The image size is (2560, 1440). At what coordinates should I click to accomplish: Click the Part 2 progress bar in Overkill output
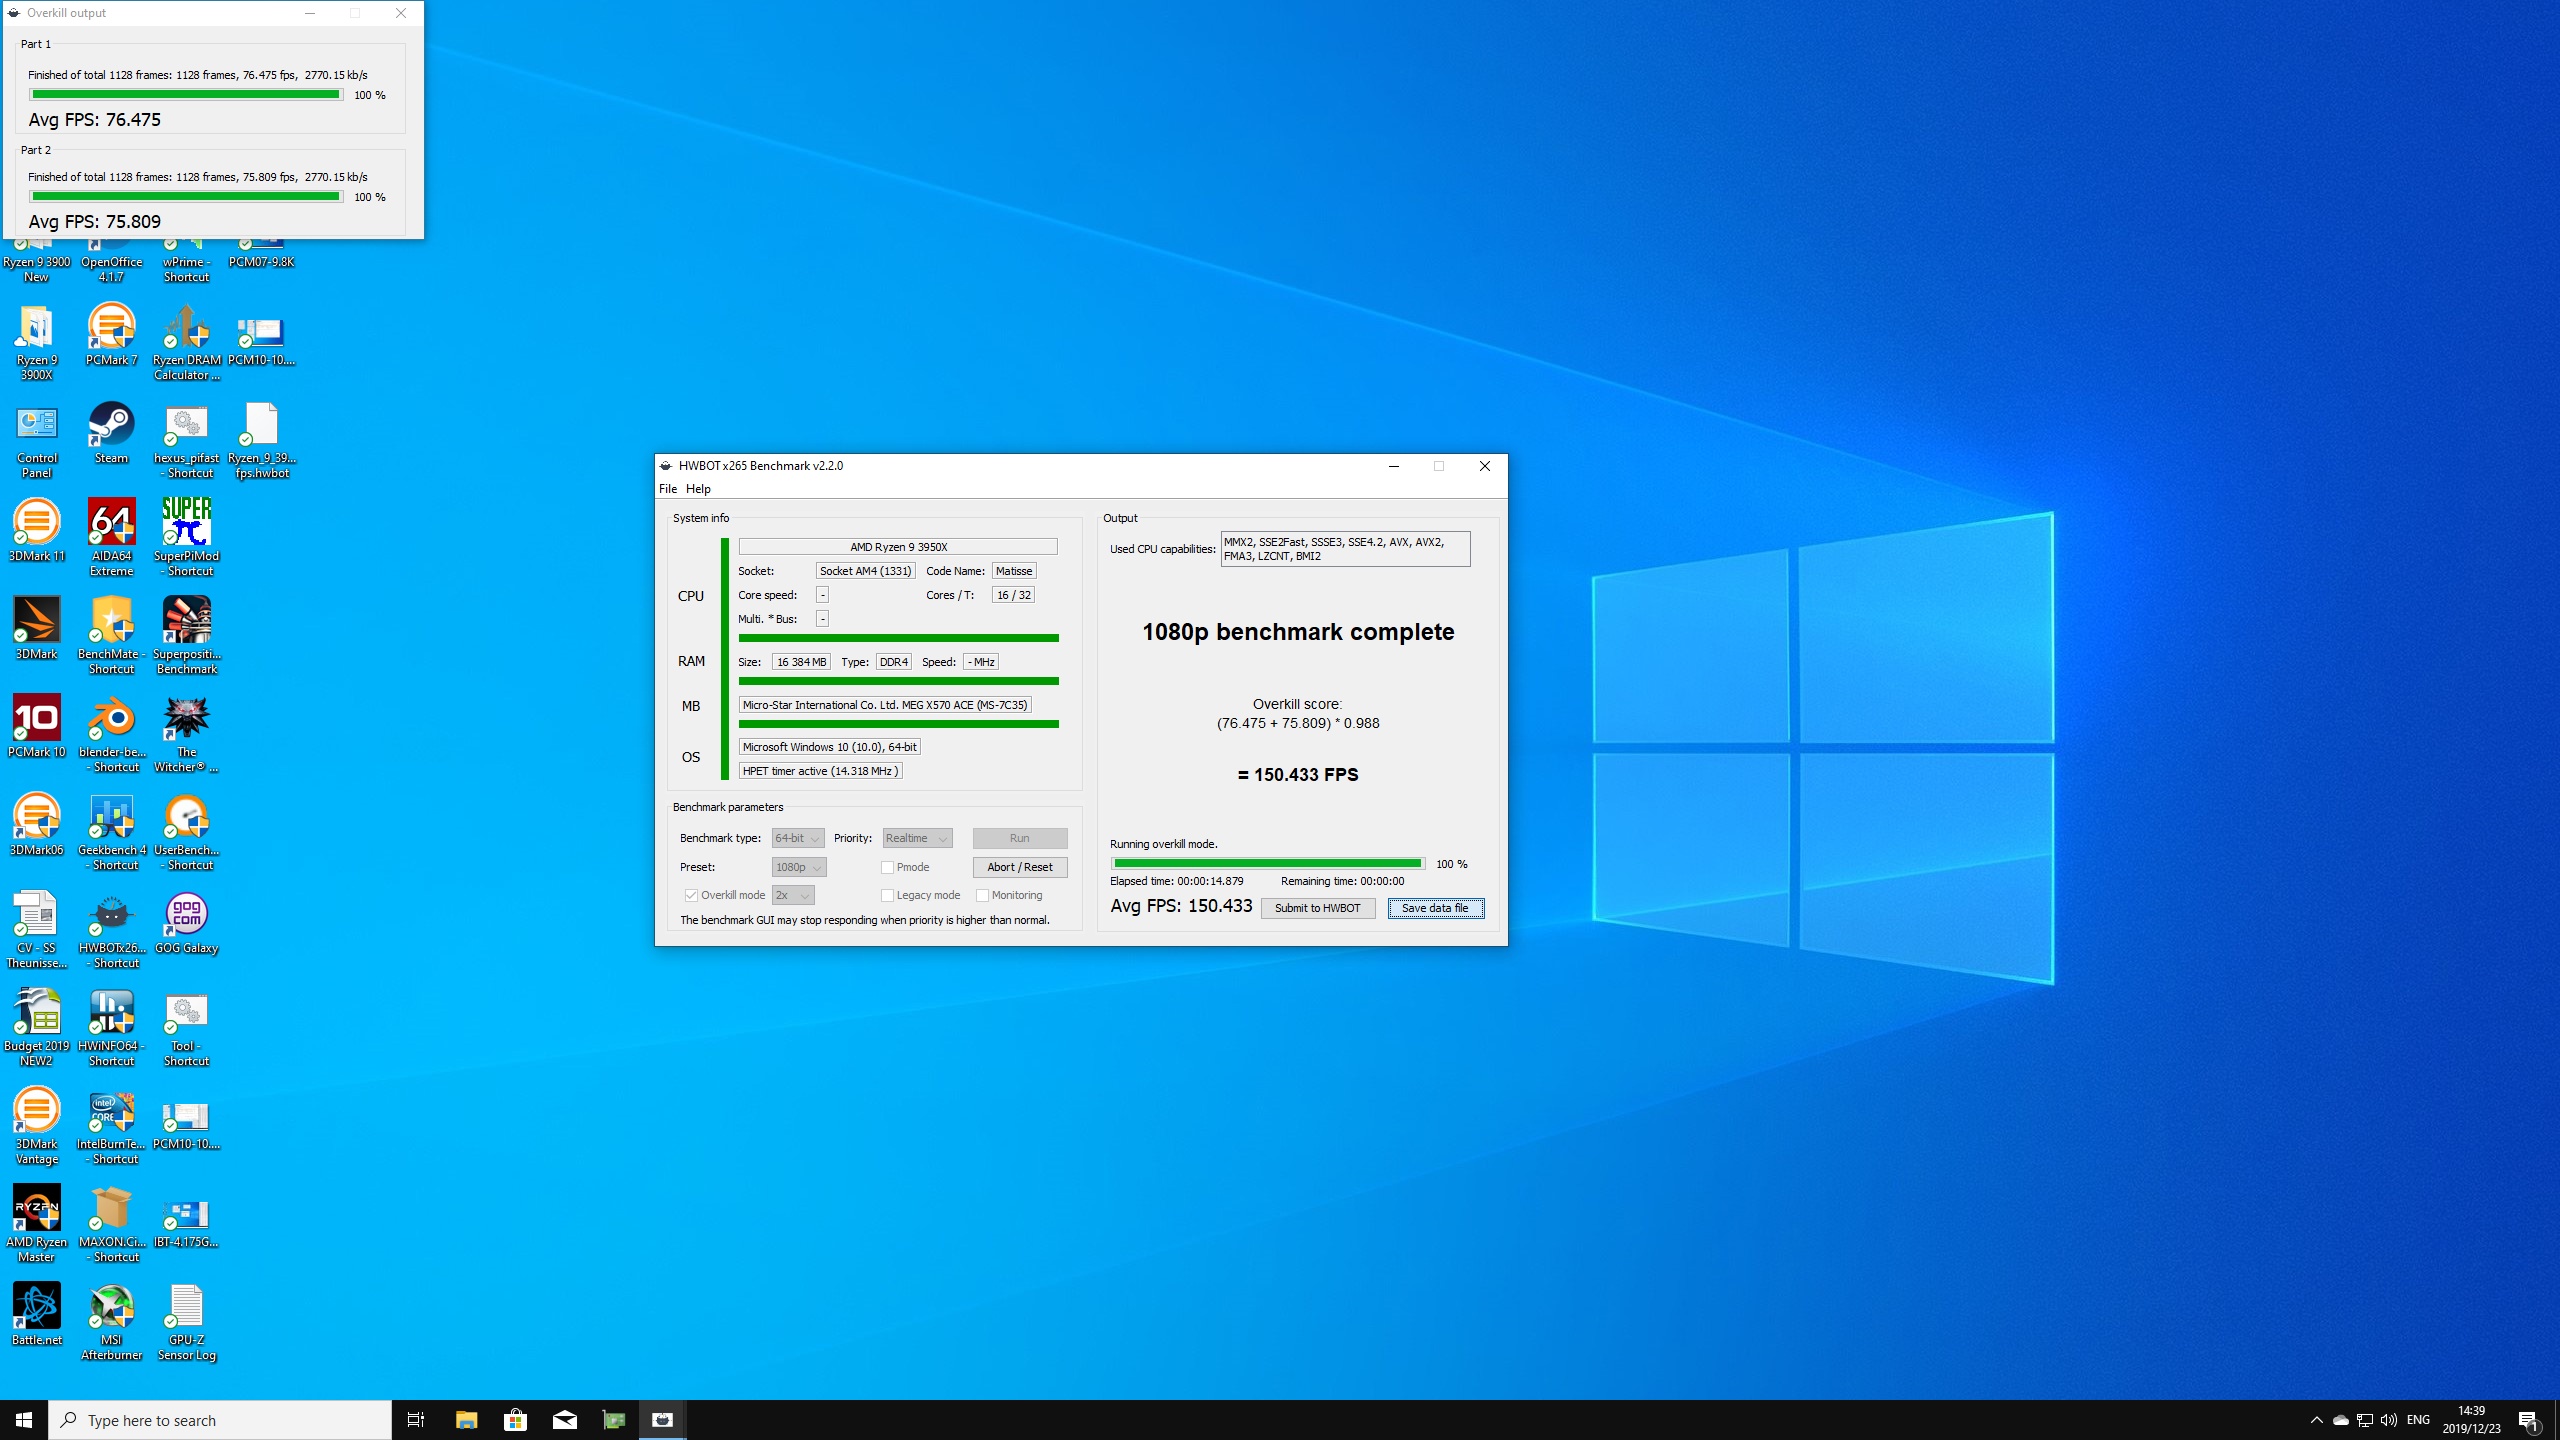(186, 197)
